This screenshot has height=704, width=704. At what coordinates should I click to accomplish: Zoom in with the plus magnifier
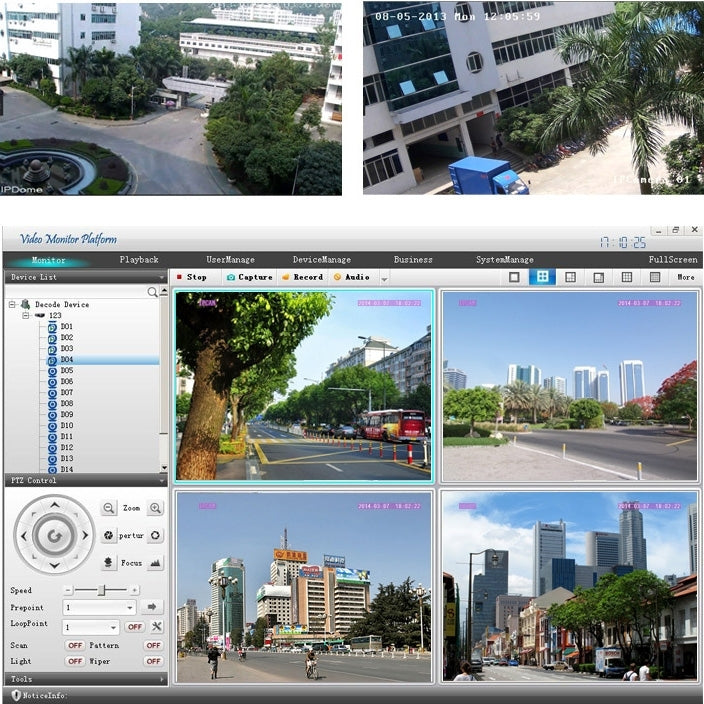(x=155, y=508)
